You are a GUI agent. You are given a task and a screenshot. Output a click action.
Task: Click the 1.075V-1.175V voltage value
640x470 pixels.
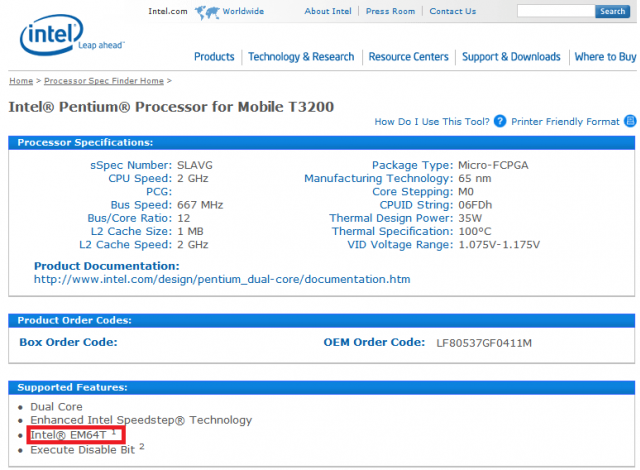(x=499, y=245)
